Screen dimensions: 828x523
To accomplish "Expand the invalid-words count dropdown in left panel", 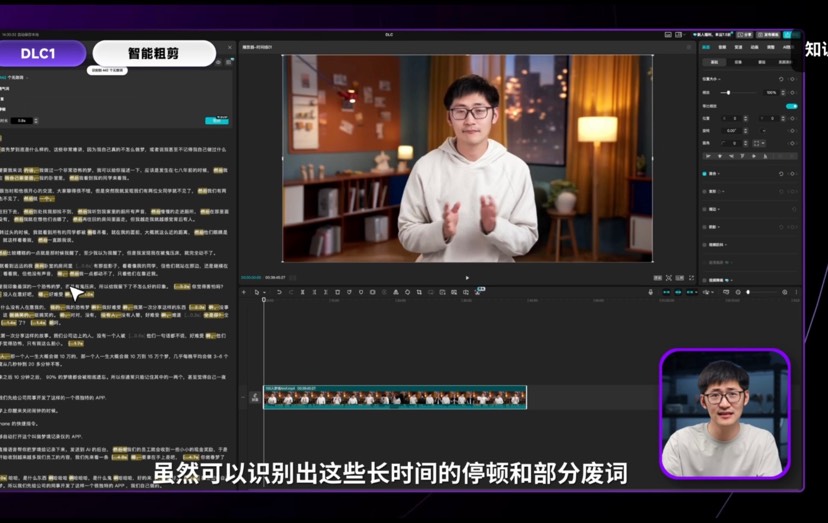I will click(x=27, y=78).
